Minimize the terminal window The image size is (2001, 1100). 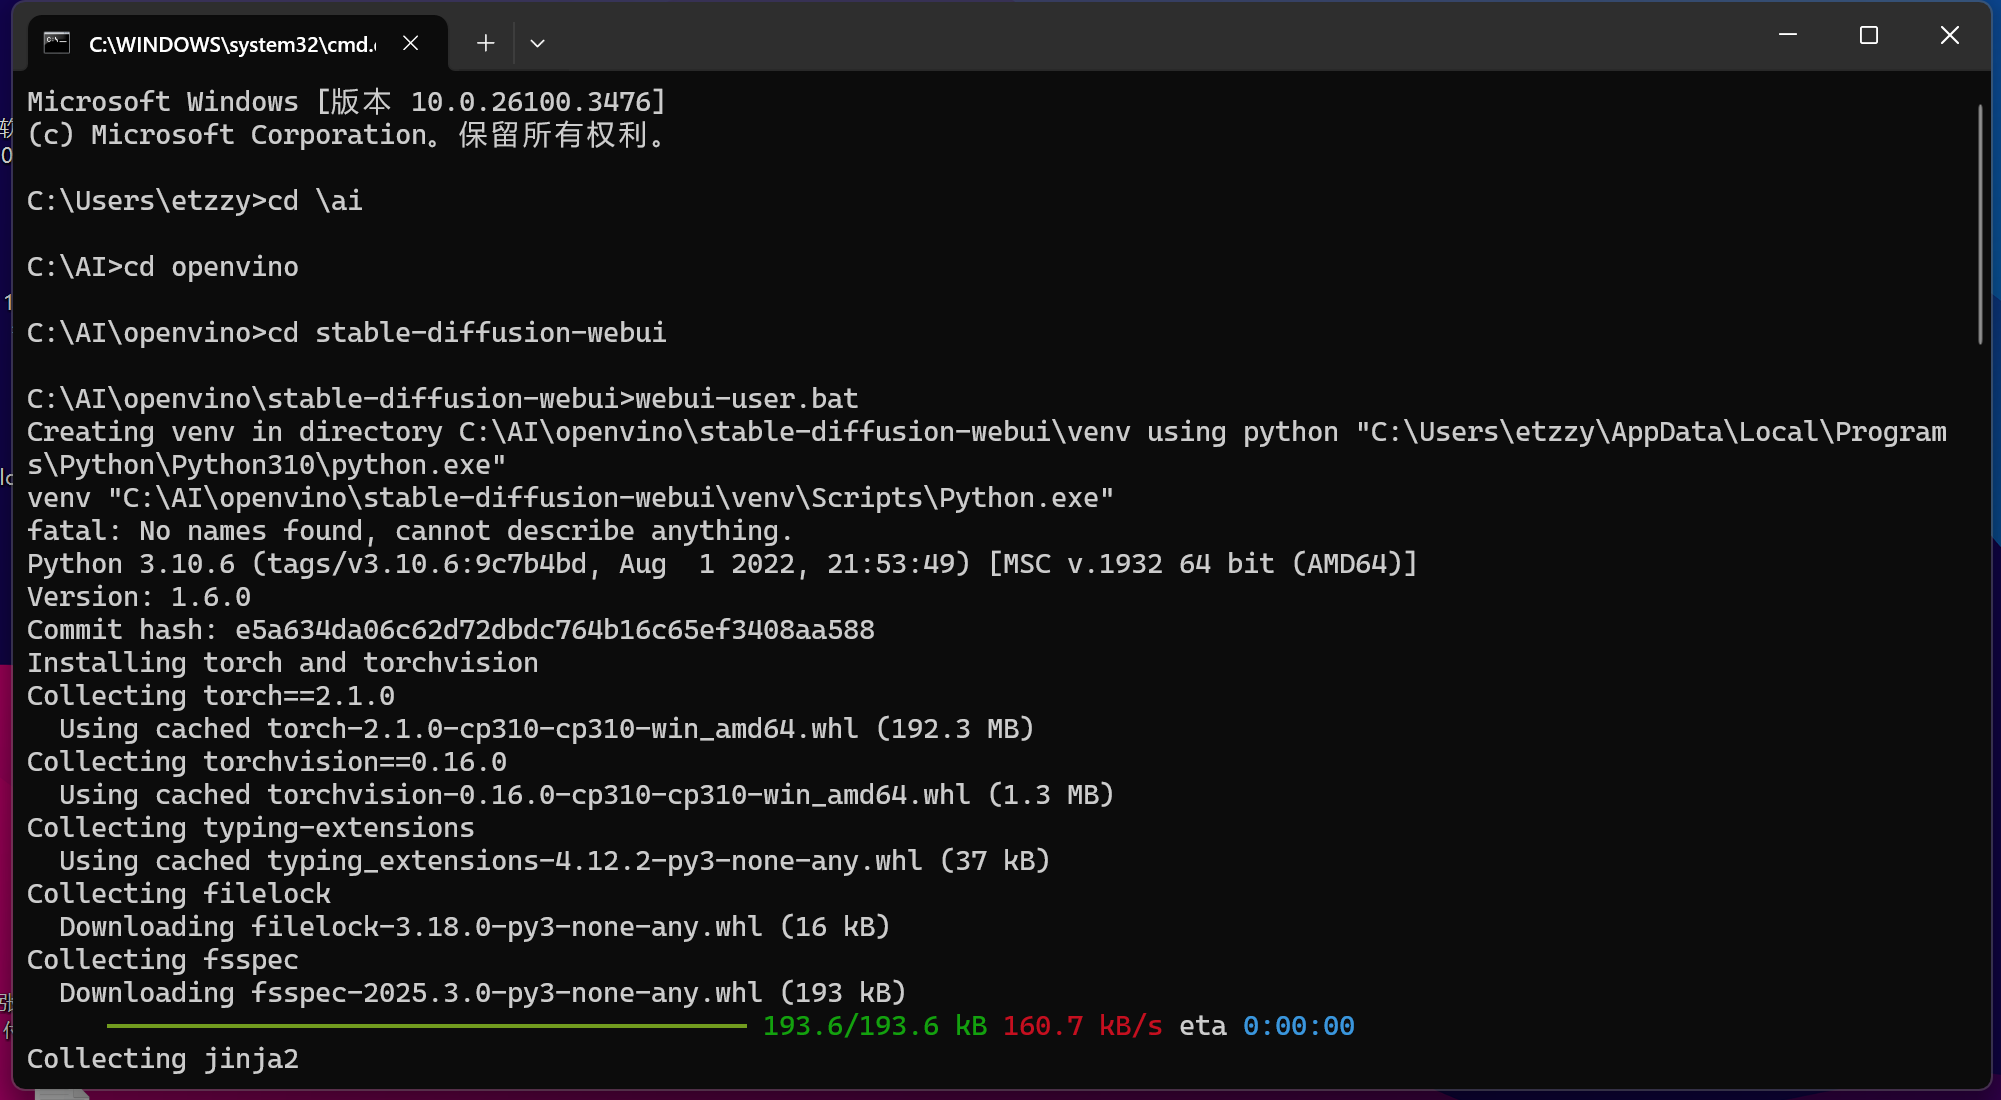[x=1788, y=36]
